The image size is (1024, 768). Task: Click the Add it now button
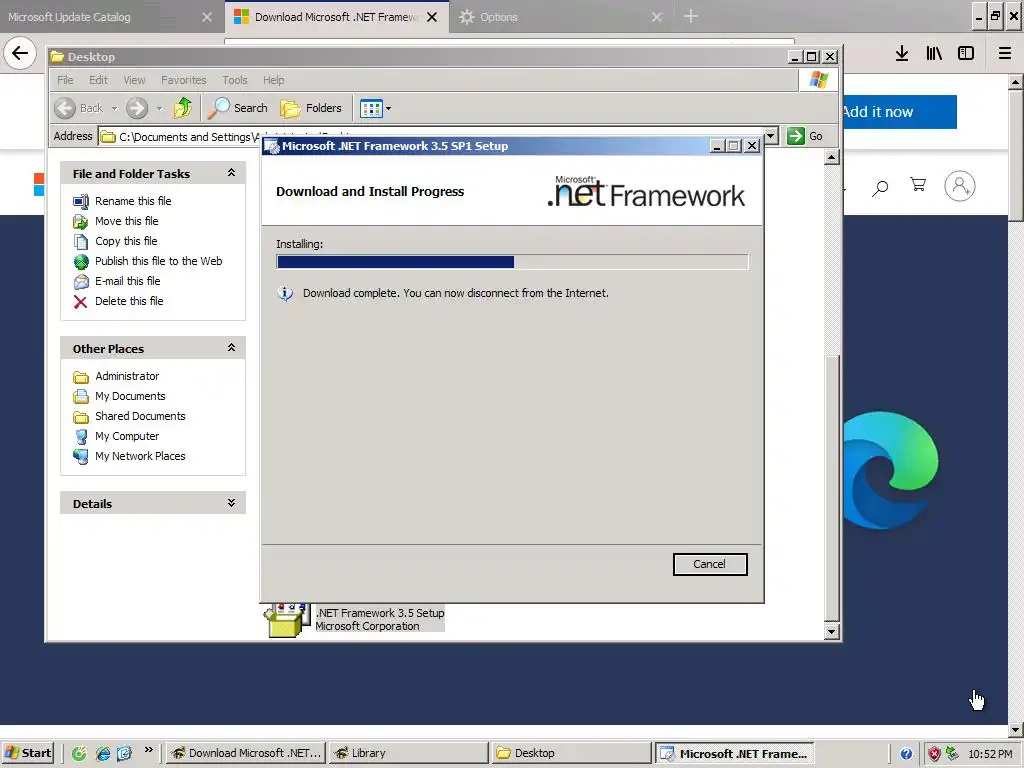[x=900, y=112]
